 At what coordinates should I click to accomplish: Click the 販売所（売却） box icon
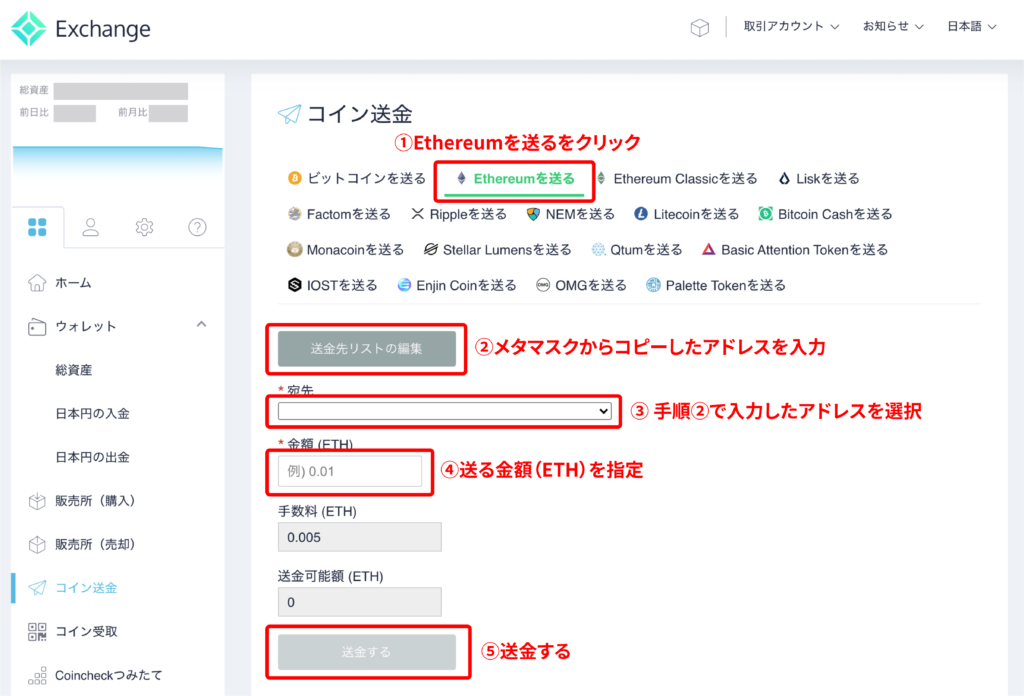coord(37,545)
